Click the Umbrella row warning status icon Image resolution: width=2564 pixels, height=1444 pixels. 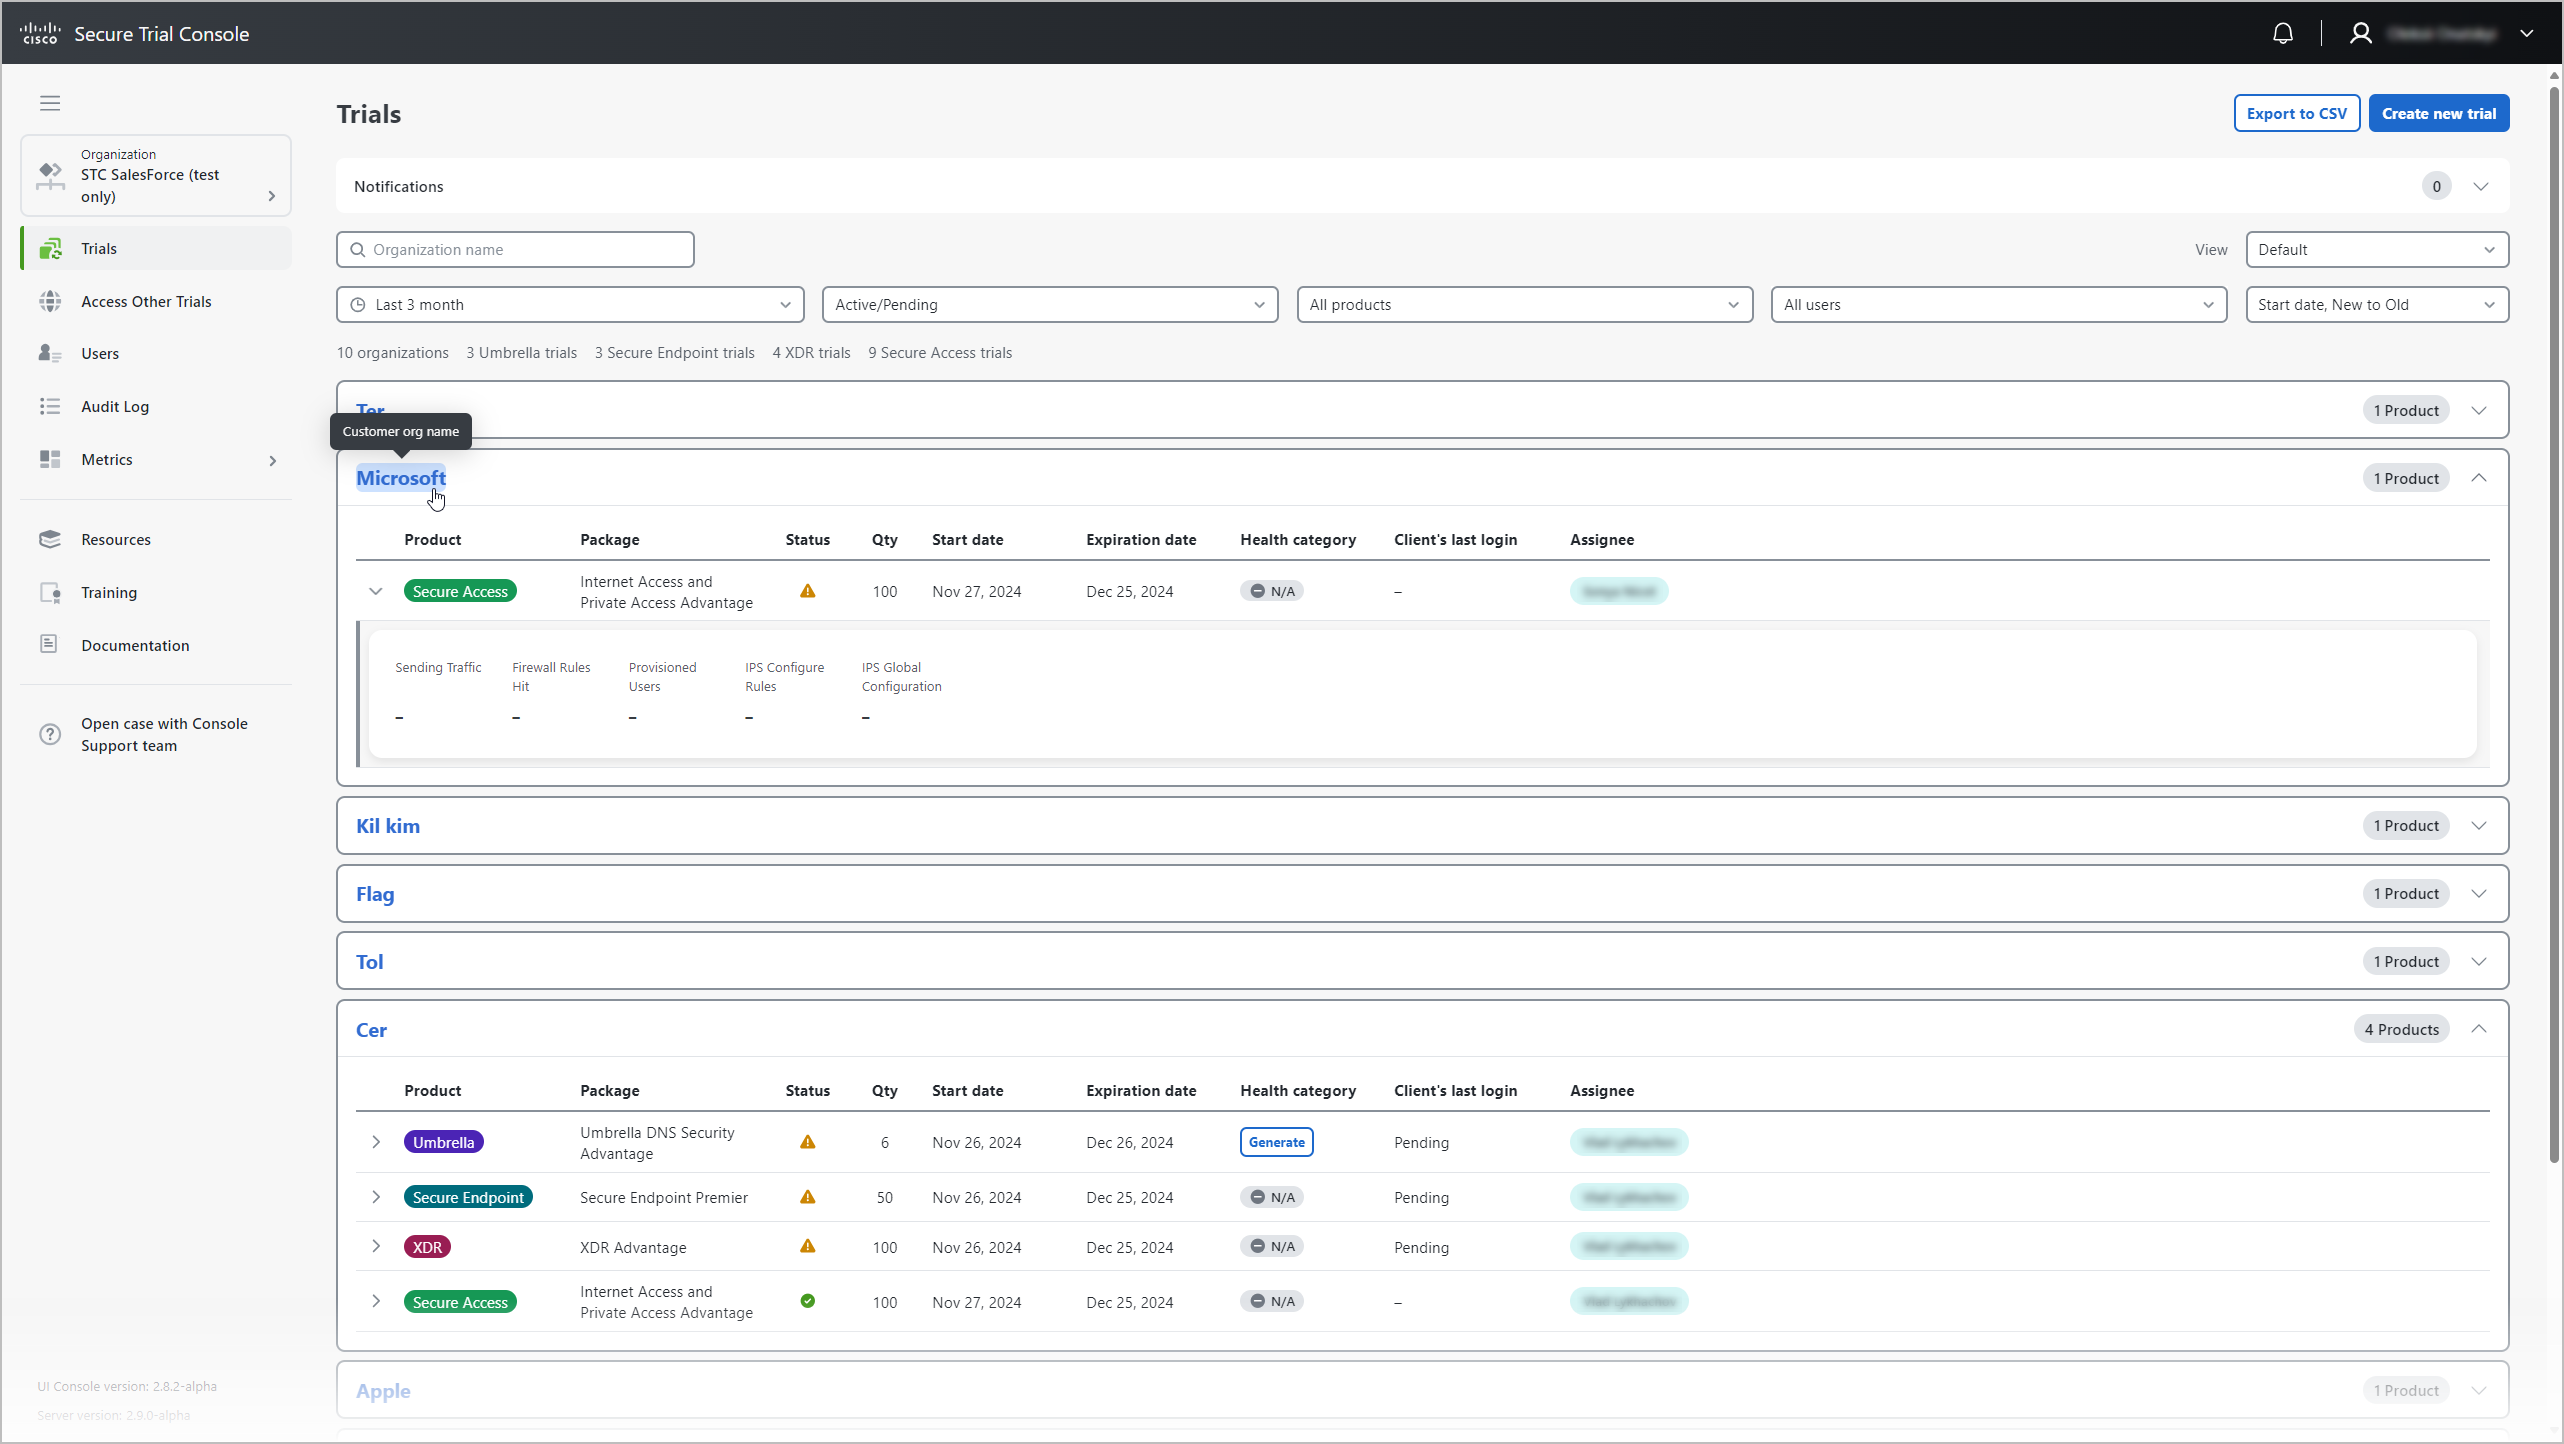coord(808,1142)
